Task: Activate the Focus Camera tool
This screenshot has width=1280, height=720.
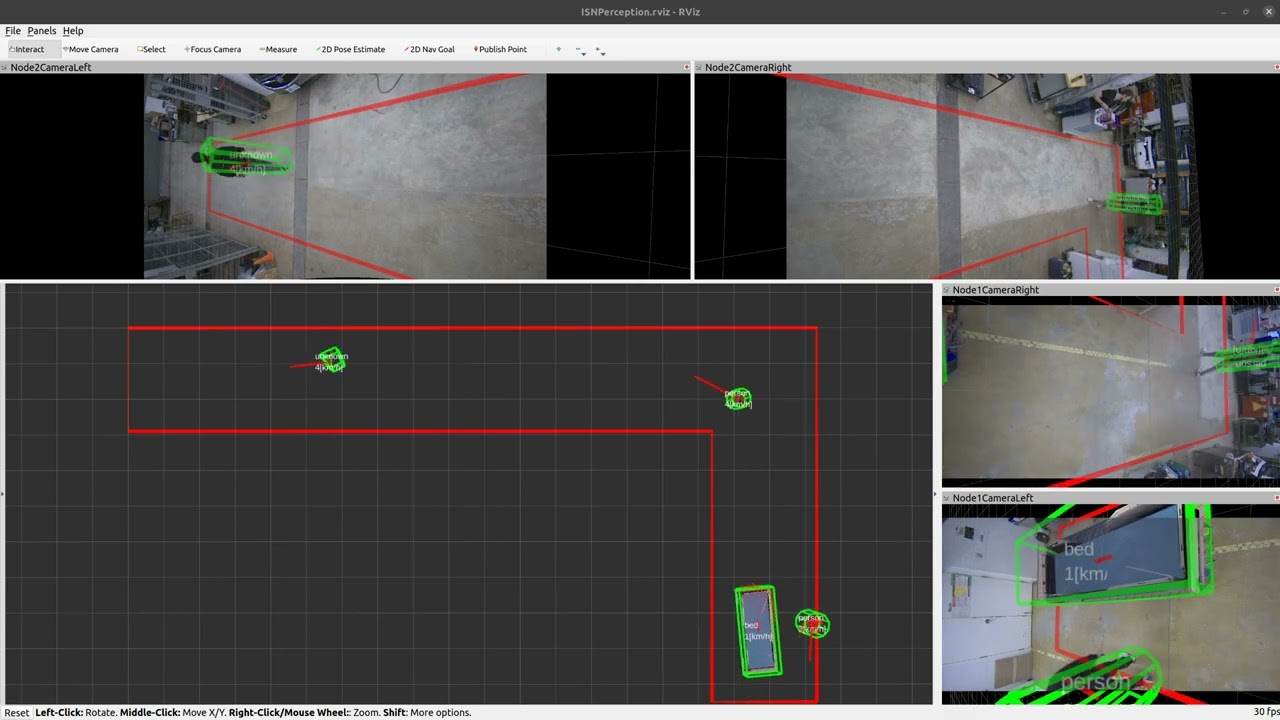Action: tap(213, 49)
